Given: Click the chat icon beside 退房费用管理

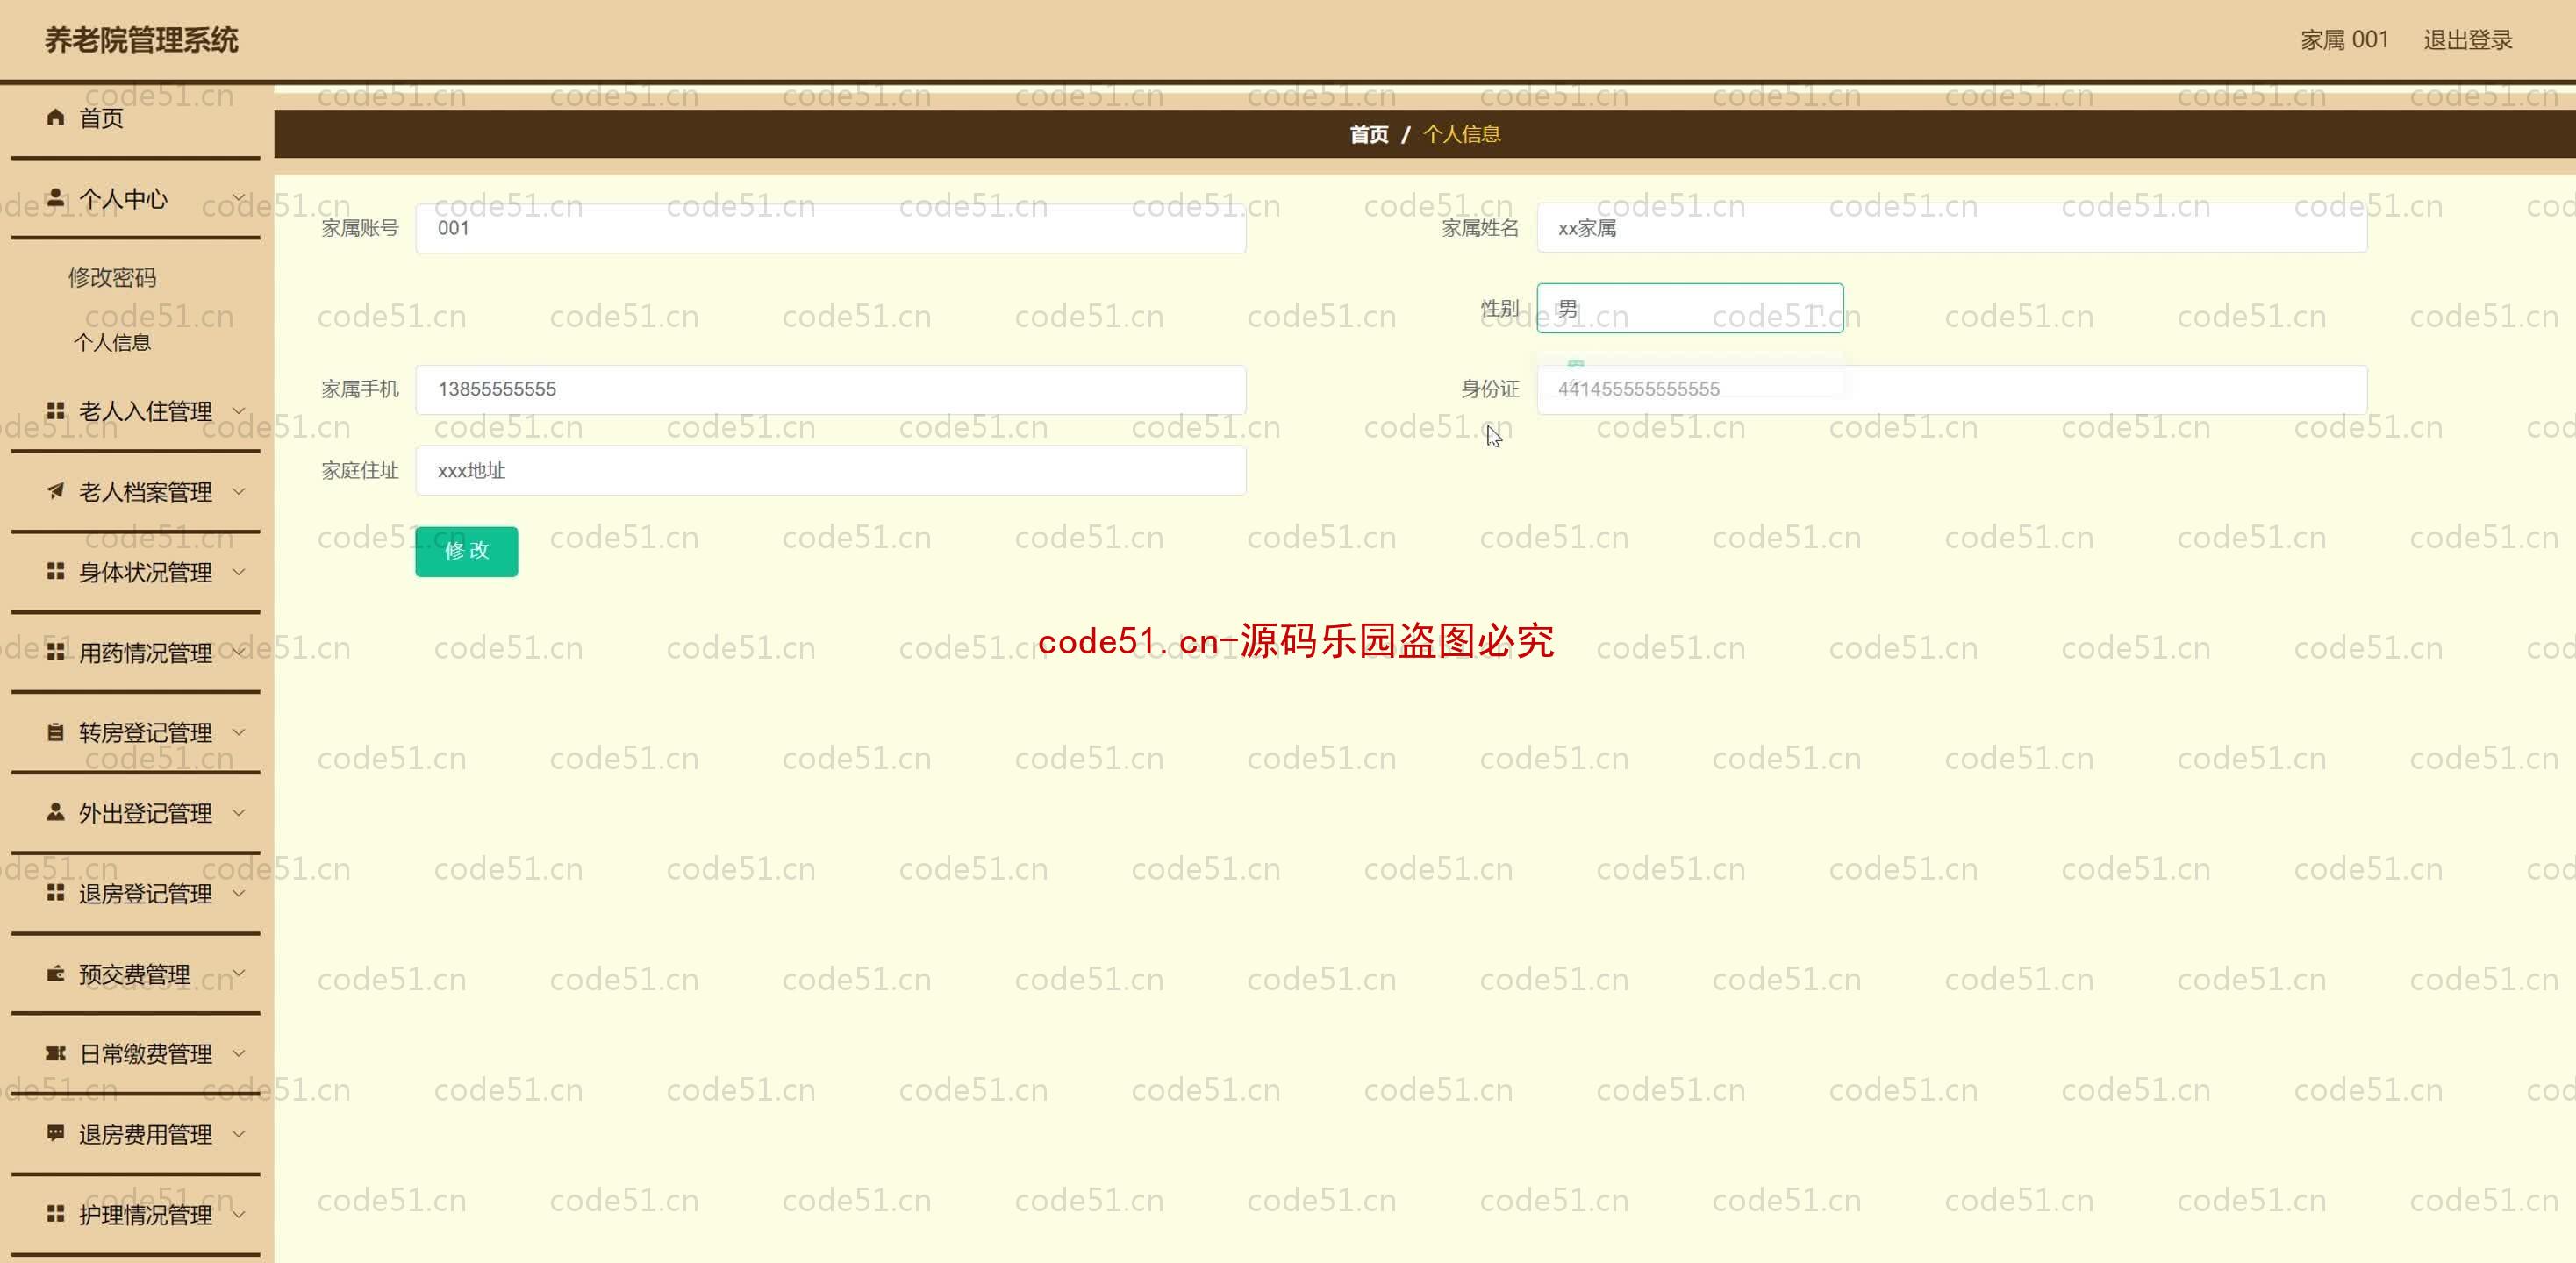Looking at the screenshot, I should (56, 1133).
